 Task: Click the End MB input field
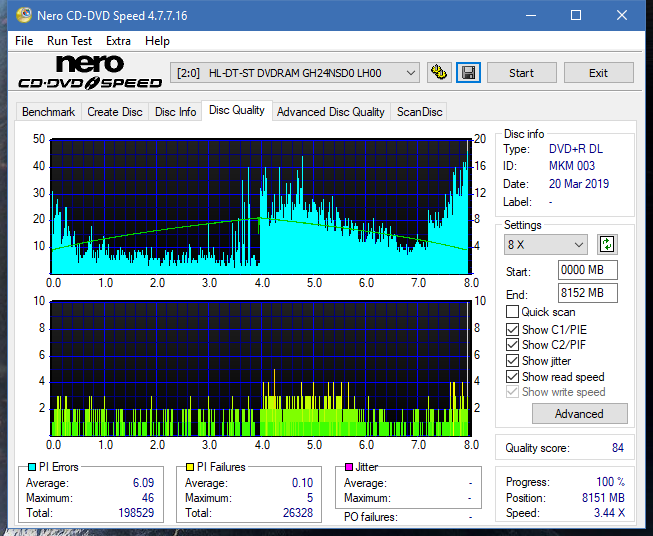tap(587, 293)
